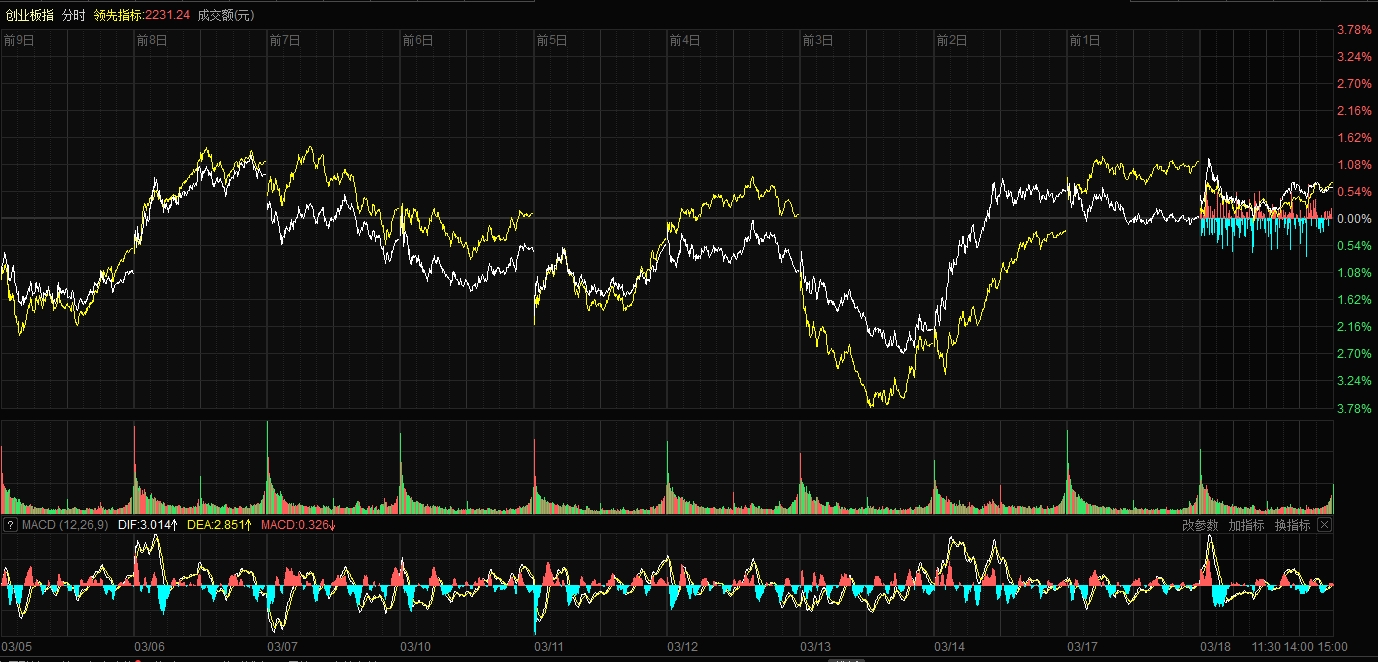
Task: Switch to the 分时 chart label
Action: (73, 15)
